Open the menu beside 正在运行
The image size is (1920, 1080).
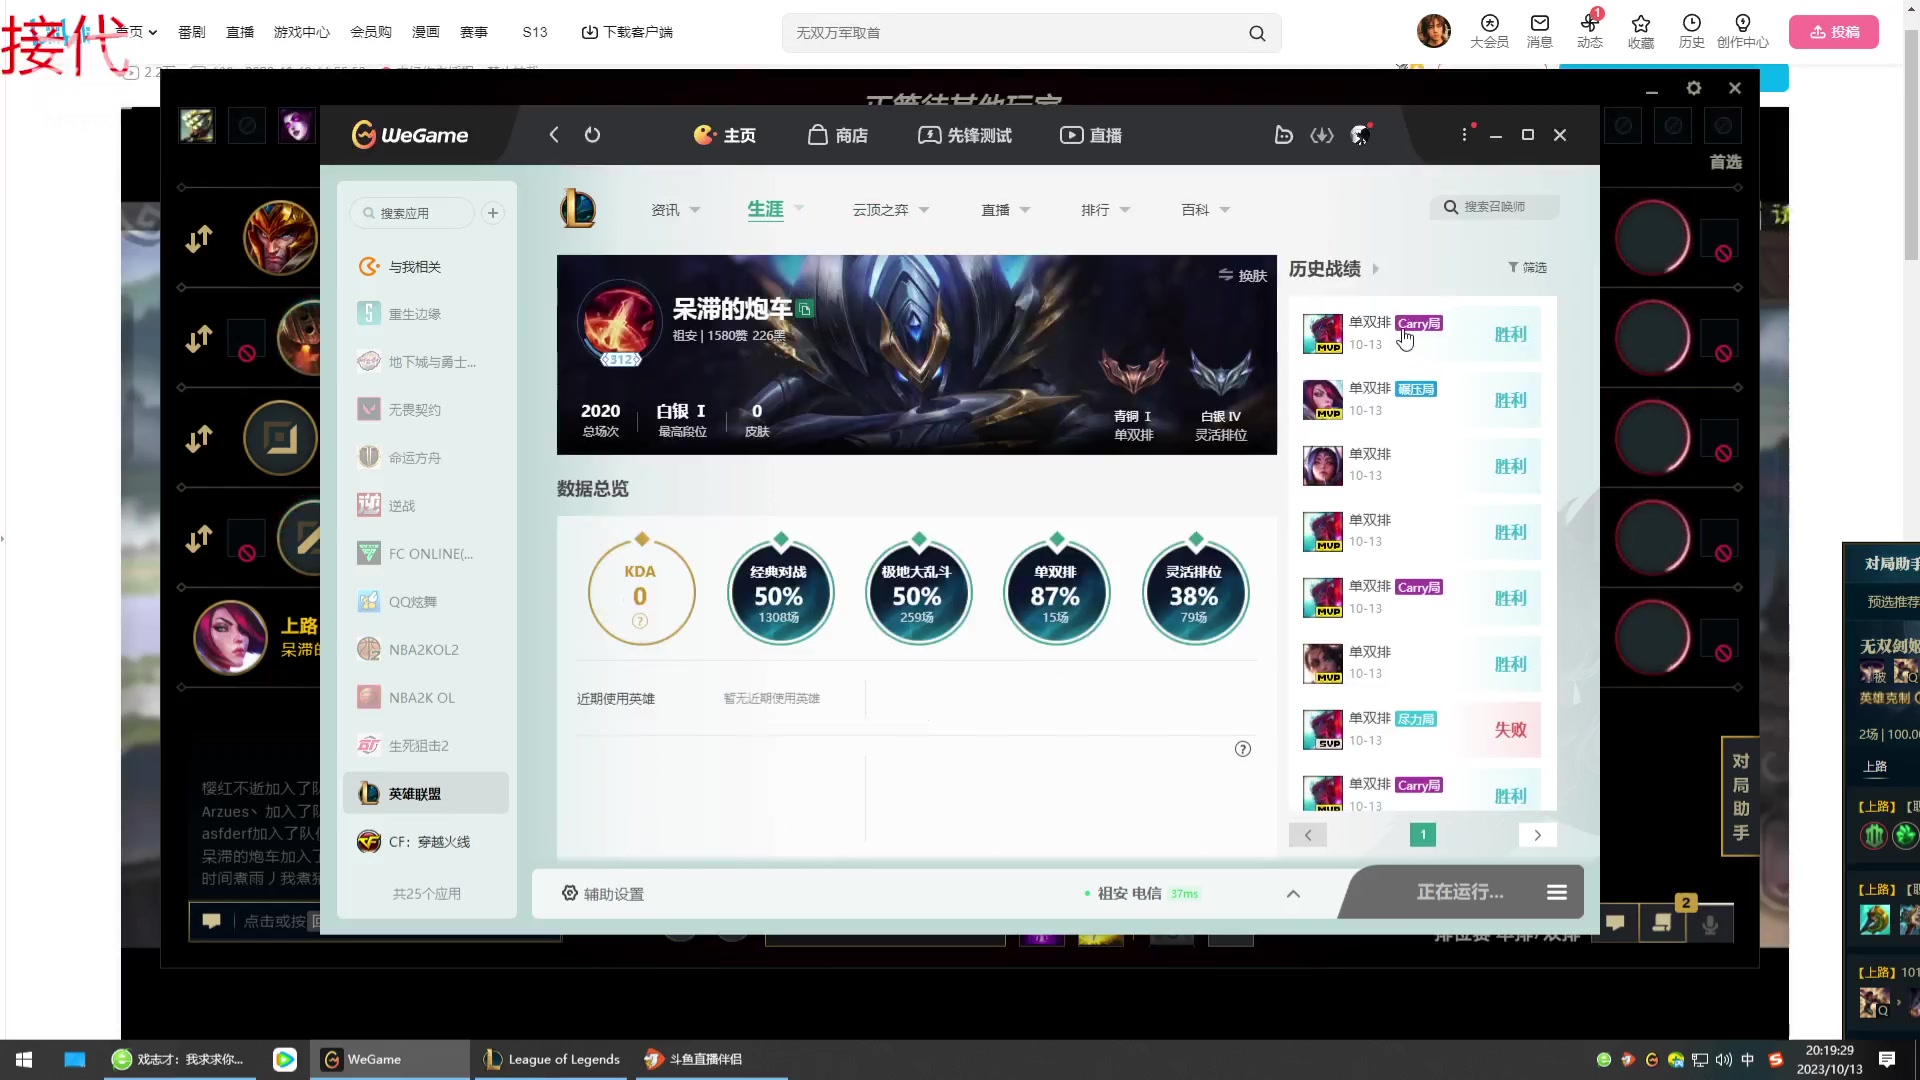pyautogui.click(x=1557, y=892)
